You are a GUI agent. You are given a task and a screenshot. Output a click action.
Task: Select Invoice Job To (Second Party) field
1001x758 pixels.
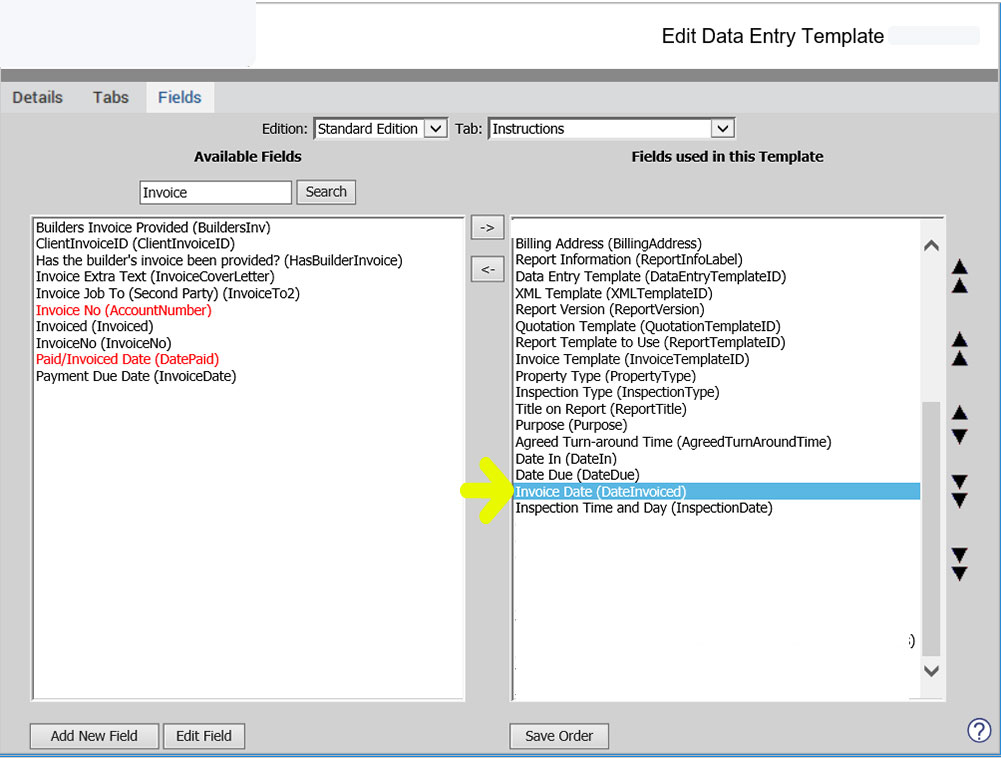point(167,293)
